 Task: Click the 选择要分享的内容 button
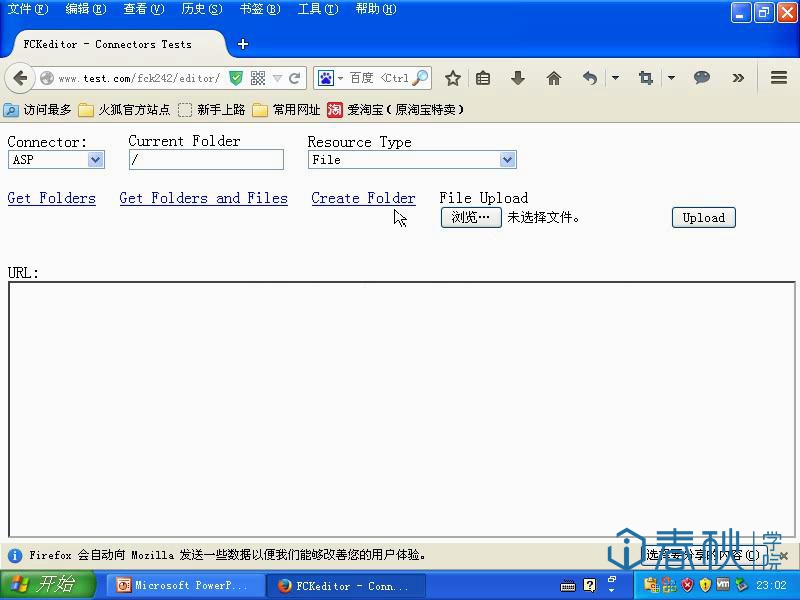[703, 555]
